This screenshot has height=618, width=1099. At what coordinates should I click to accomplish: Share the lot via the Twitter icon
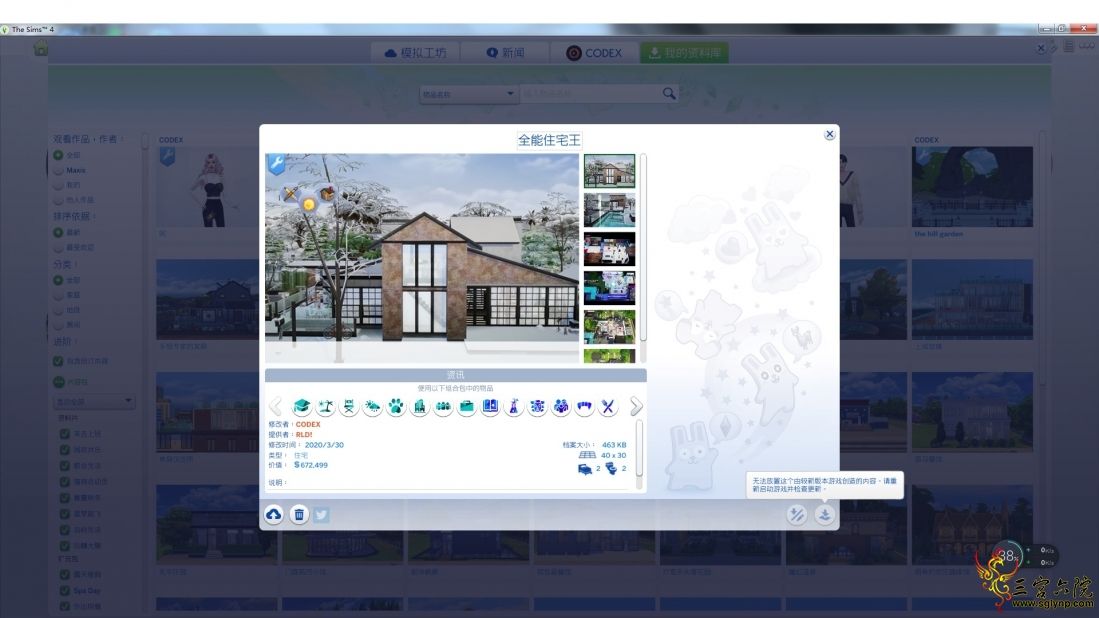pyautogui.click(x=322, y=515)
